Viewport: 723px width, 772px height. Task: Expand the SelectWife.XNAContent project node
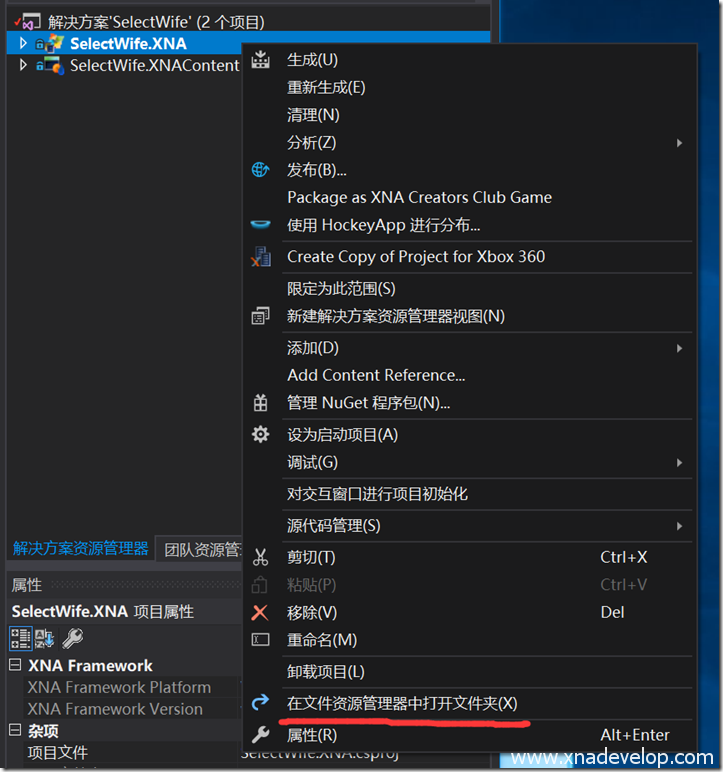click(x=24, y=65)
